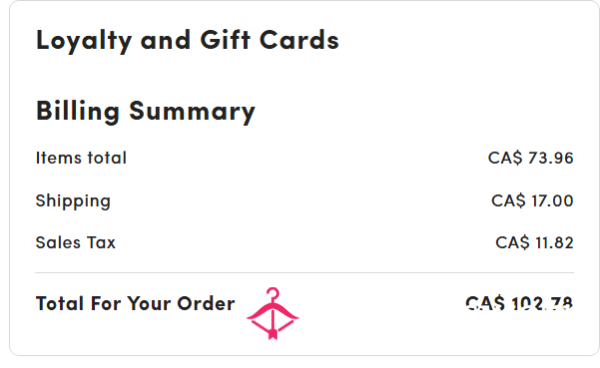Select the CA$ 102.78 order total
Screen dimensions: 600x368
[x=519, y=303]
